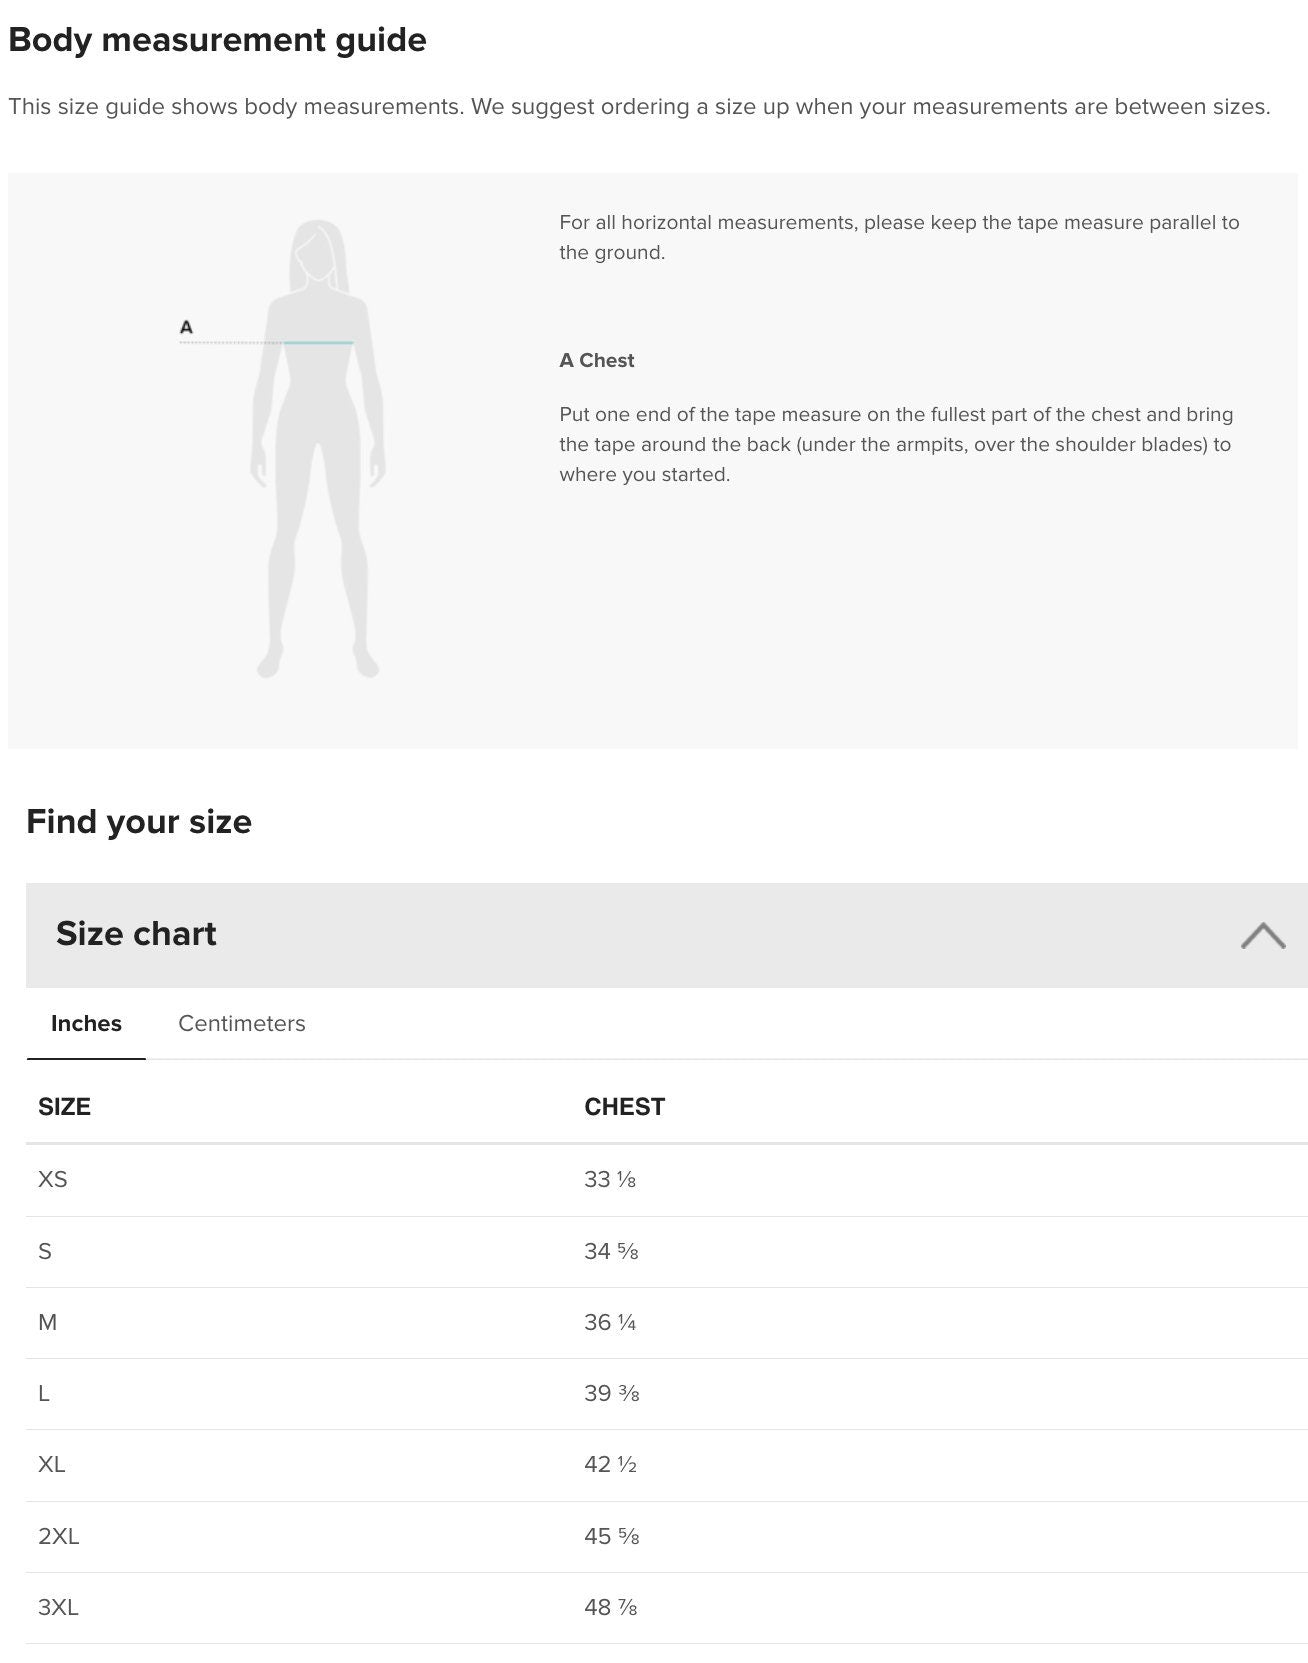
Task: Collapse the Size chart with the chevron arrow
Action: click(x=1262, y=936)
